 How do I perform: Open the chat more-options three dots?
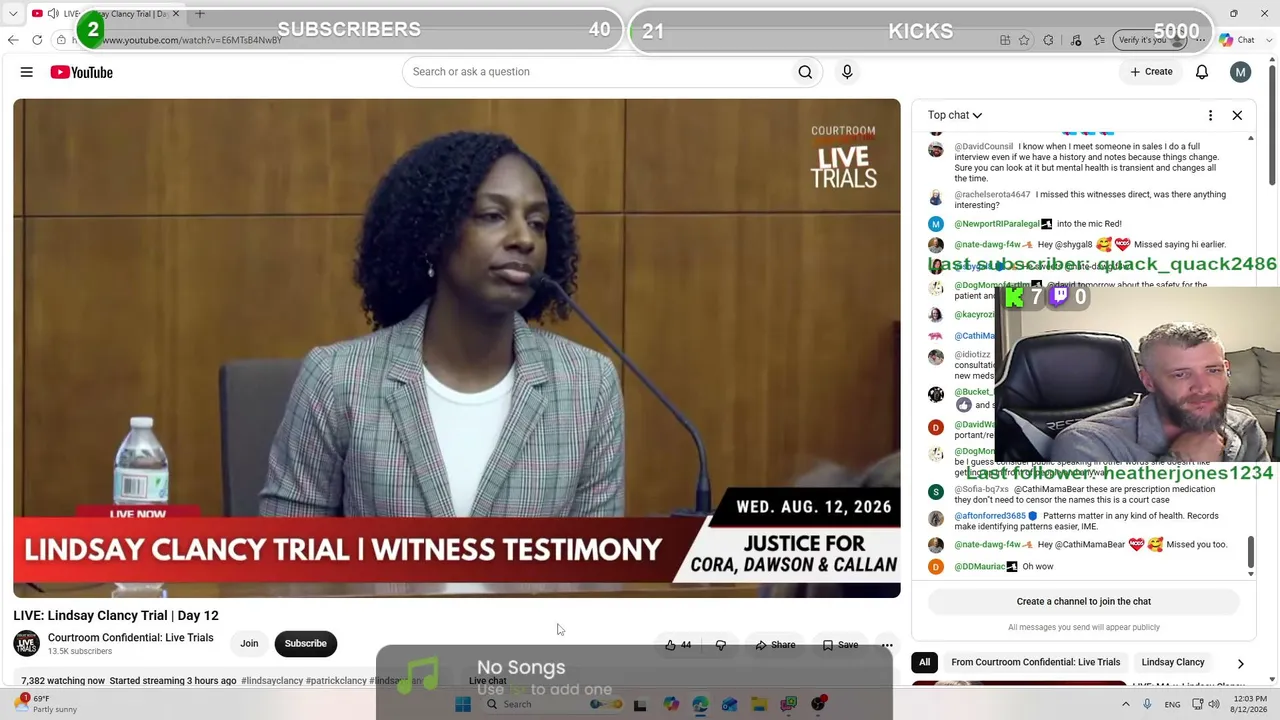tap(1210, 115)
